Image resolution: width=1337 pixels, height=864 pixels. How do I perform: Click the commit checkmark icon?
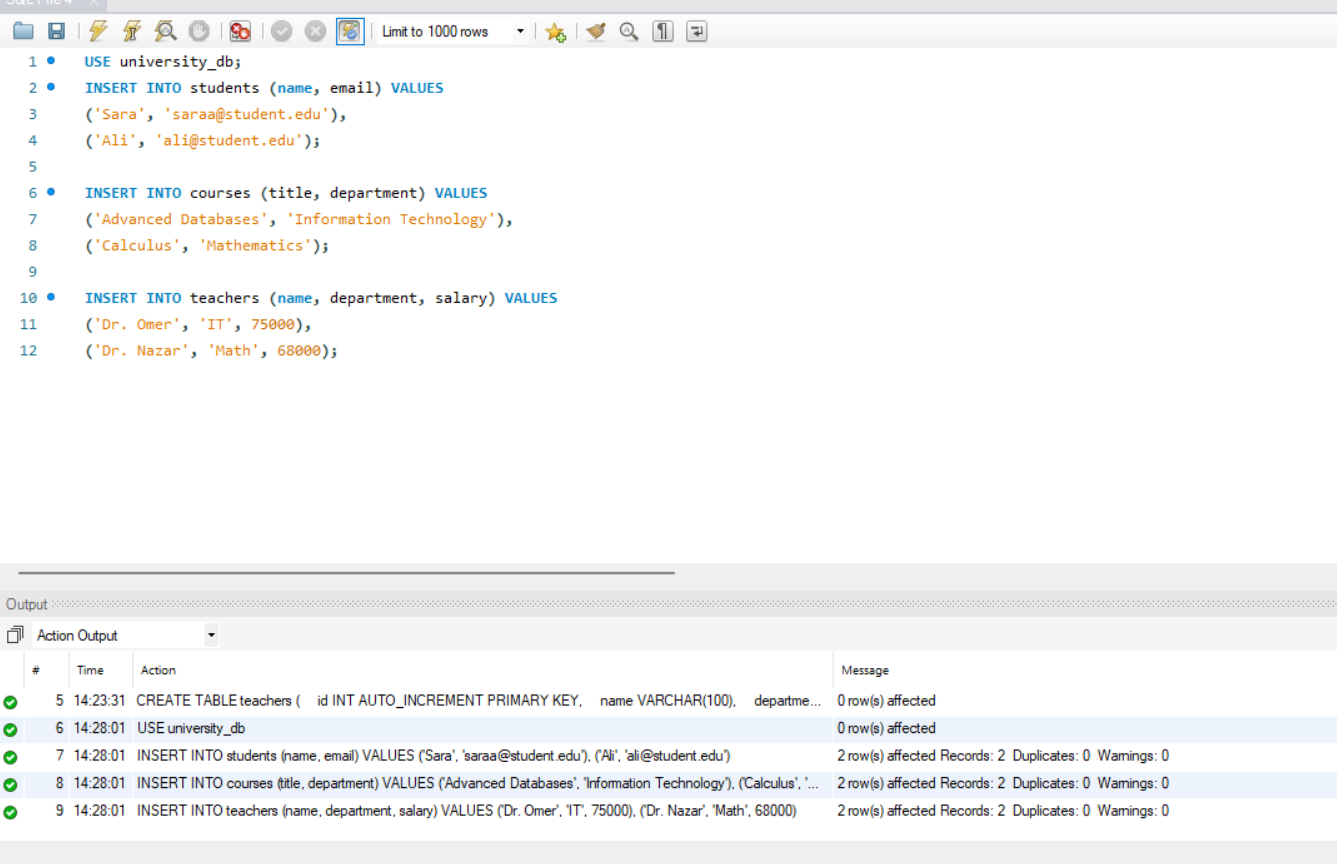point(282,31)
